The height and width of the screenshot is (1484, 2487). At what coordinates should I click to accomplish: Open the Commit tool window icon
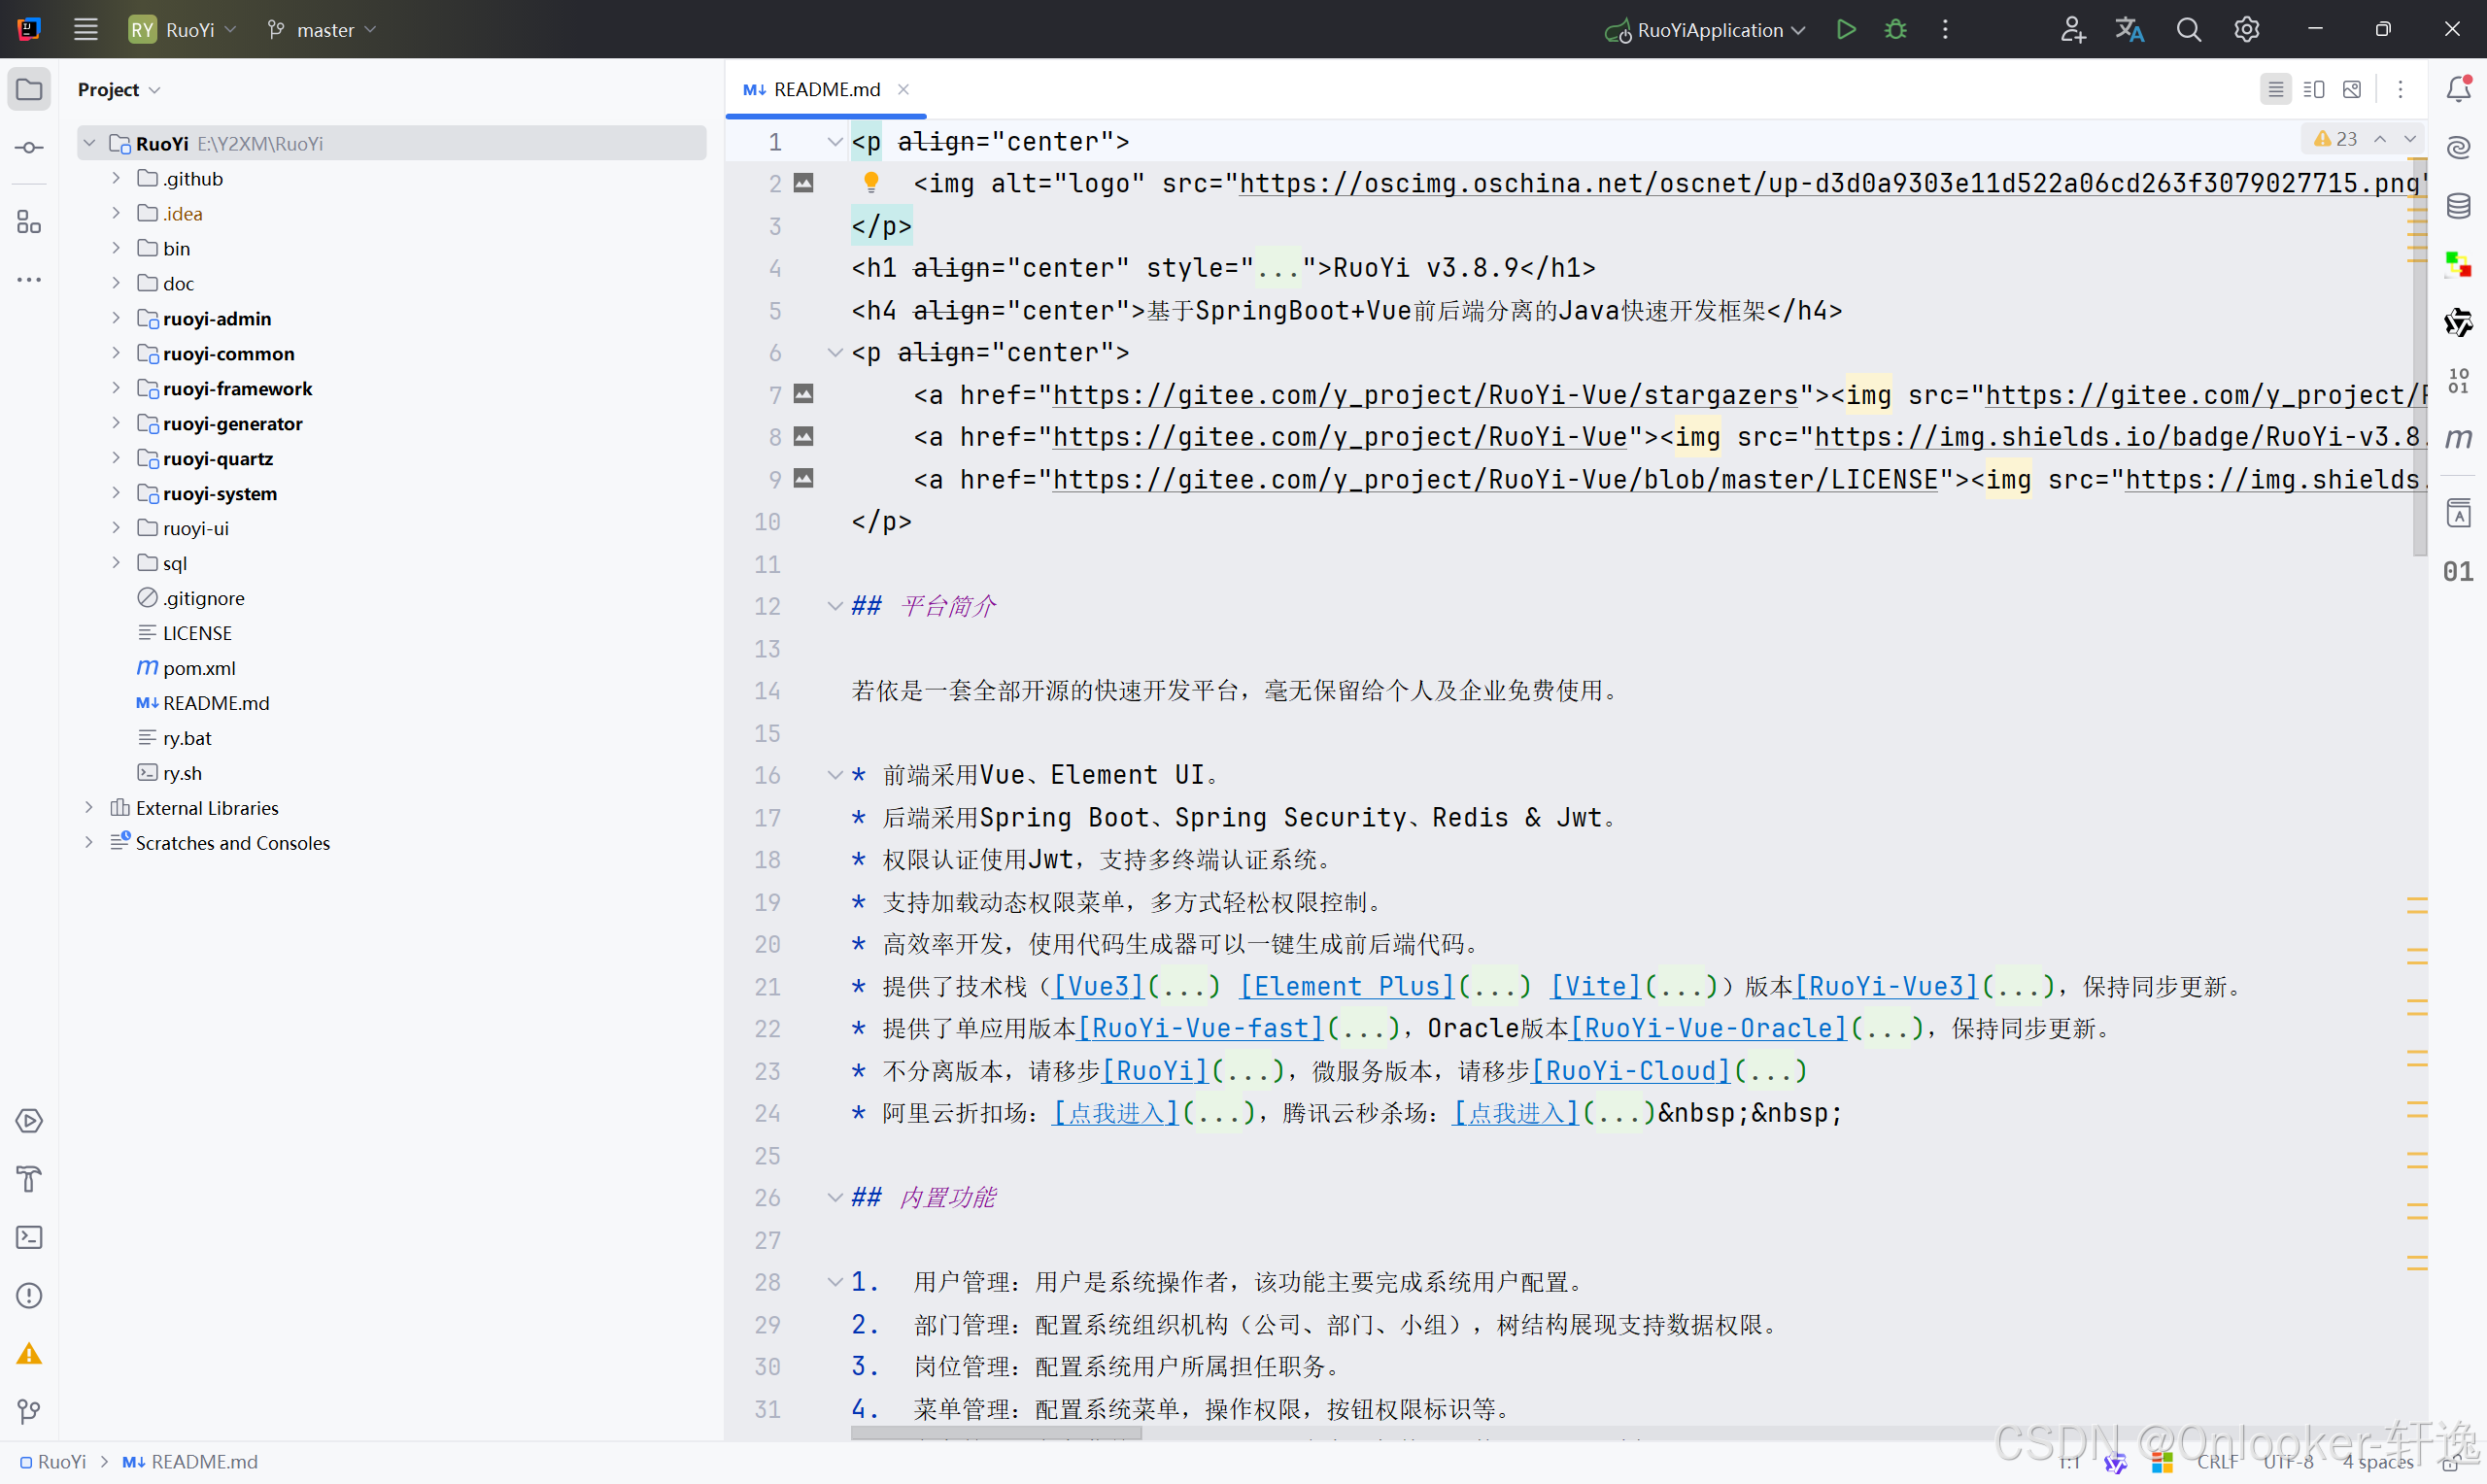click(x=29, y=148)
